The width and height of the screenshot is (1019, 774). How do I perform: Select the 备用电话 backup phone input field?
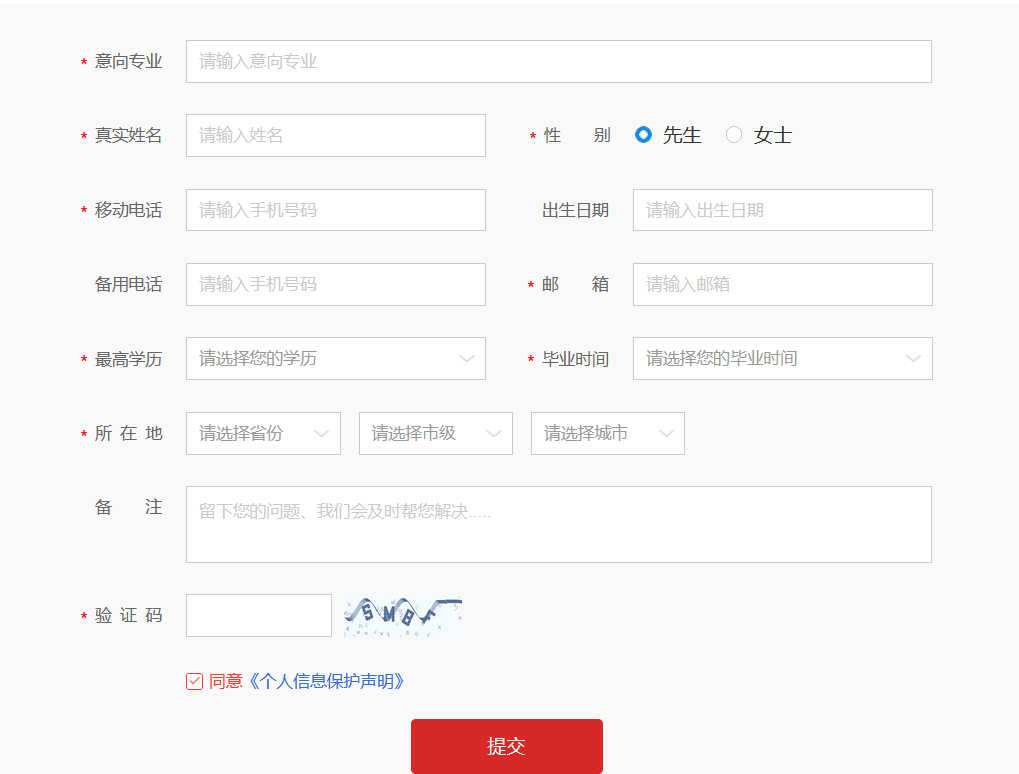[335, 284]
